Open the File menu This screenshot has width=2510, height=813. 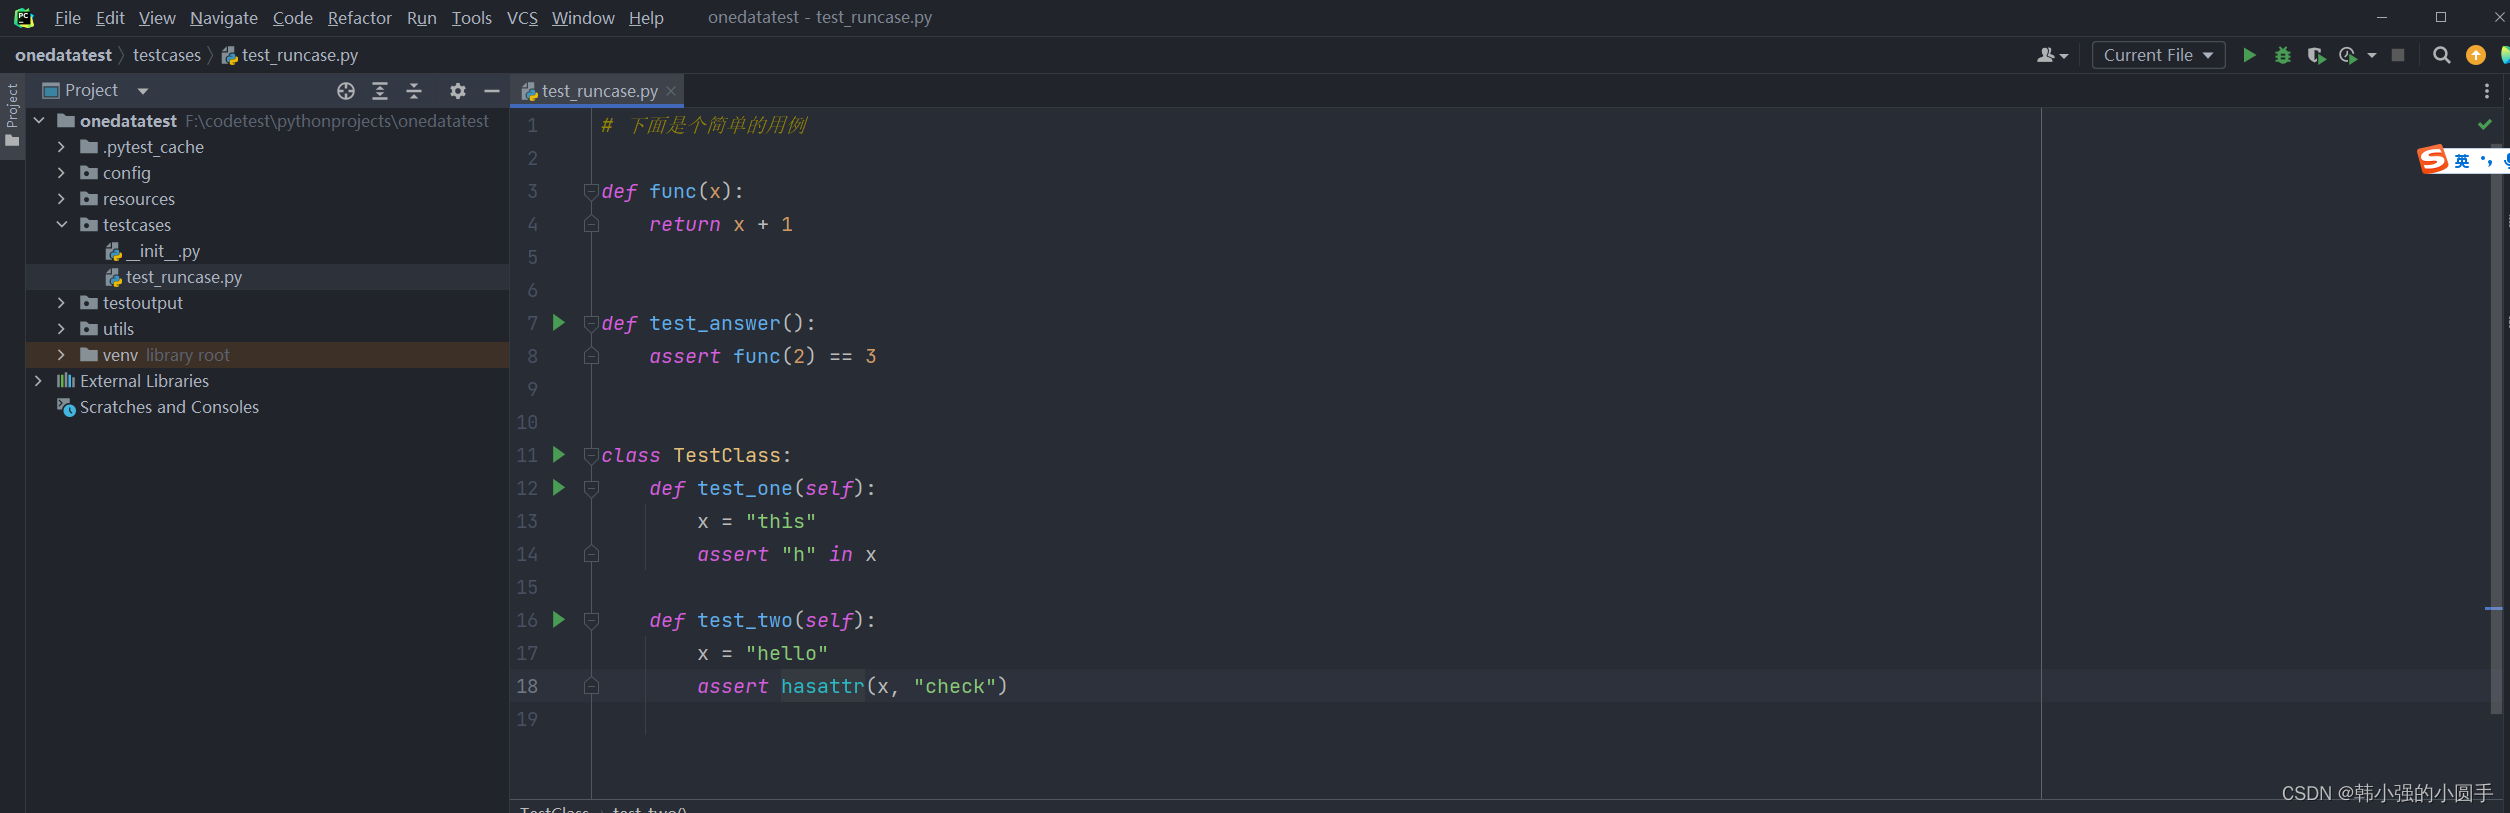(x=68, y=18)
